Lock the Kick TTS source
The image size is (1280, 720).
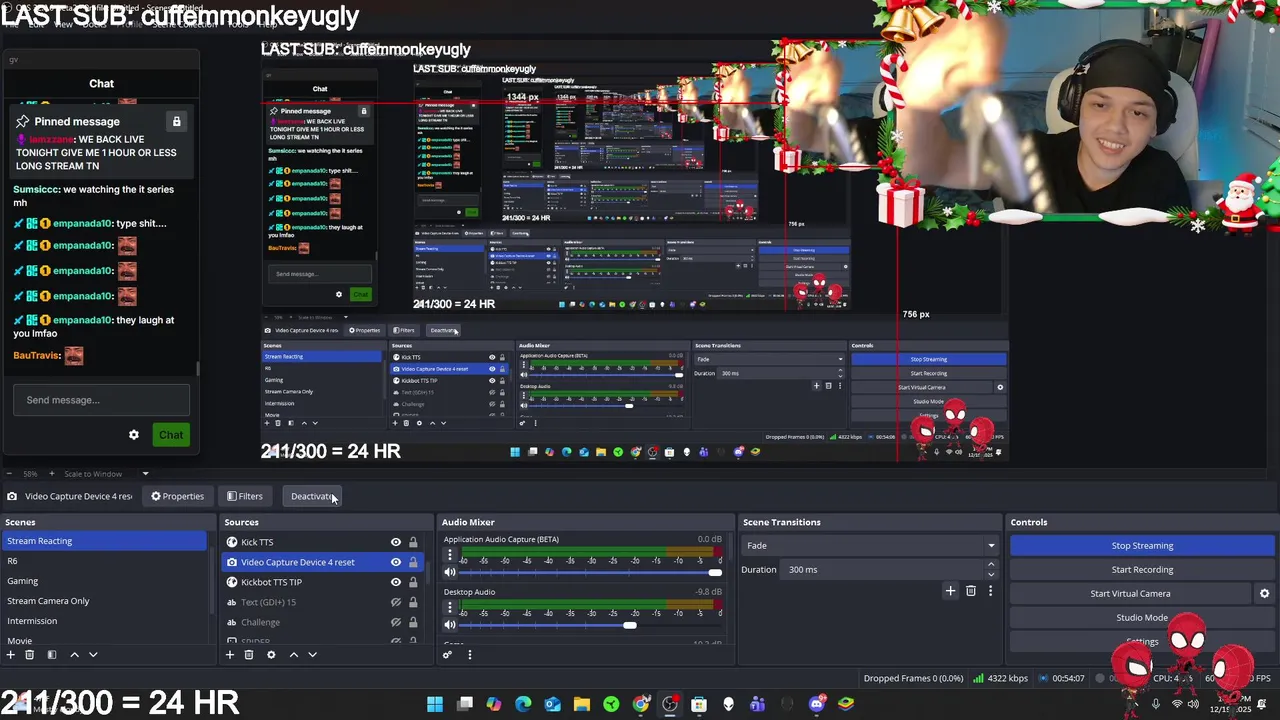(413, 542)
